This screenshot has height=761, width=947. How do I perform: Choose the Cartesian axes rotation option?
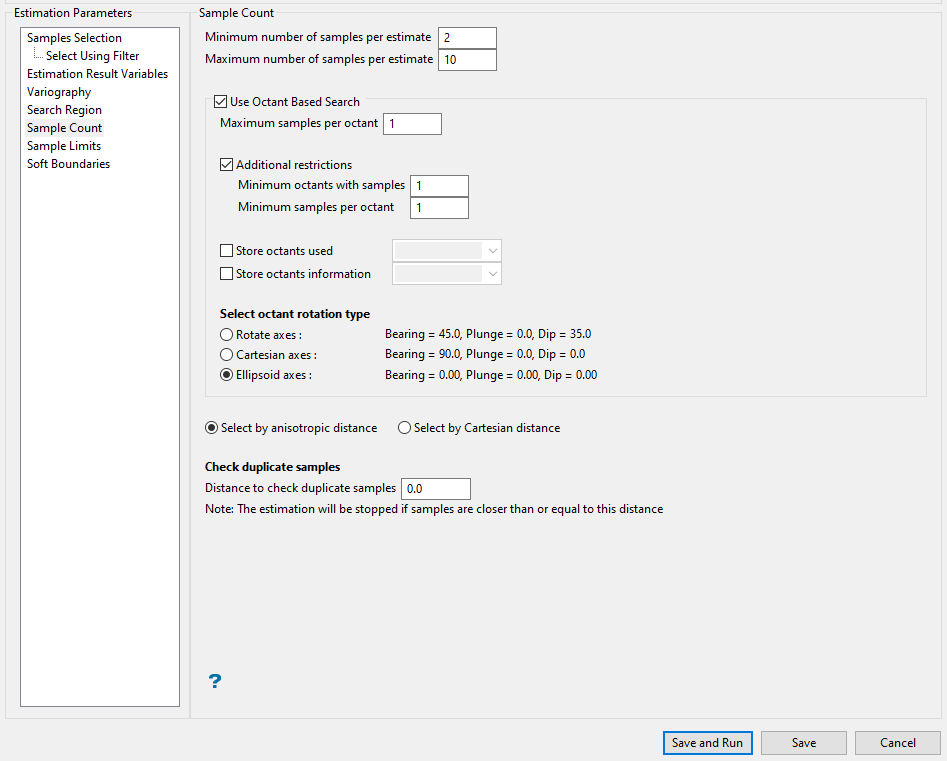coord(227,355)
